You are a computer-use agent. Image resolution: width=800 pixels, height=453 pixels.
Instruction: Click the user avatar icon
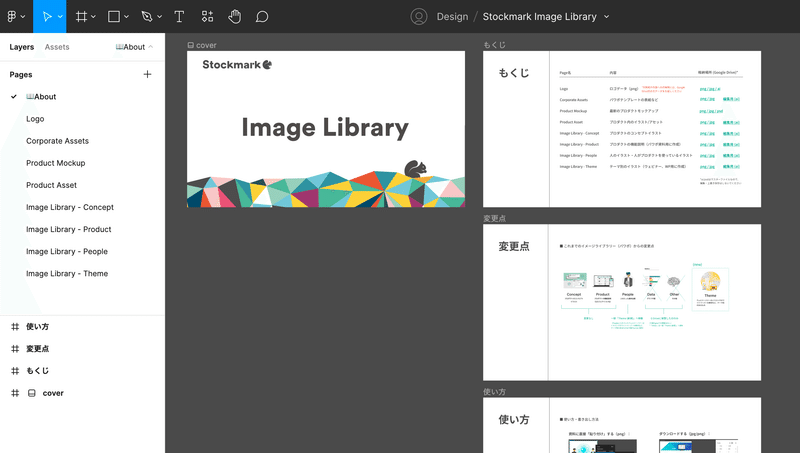tap(419, 17)
